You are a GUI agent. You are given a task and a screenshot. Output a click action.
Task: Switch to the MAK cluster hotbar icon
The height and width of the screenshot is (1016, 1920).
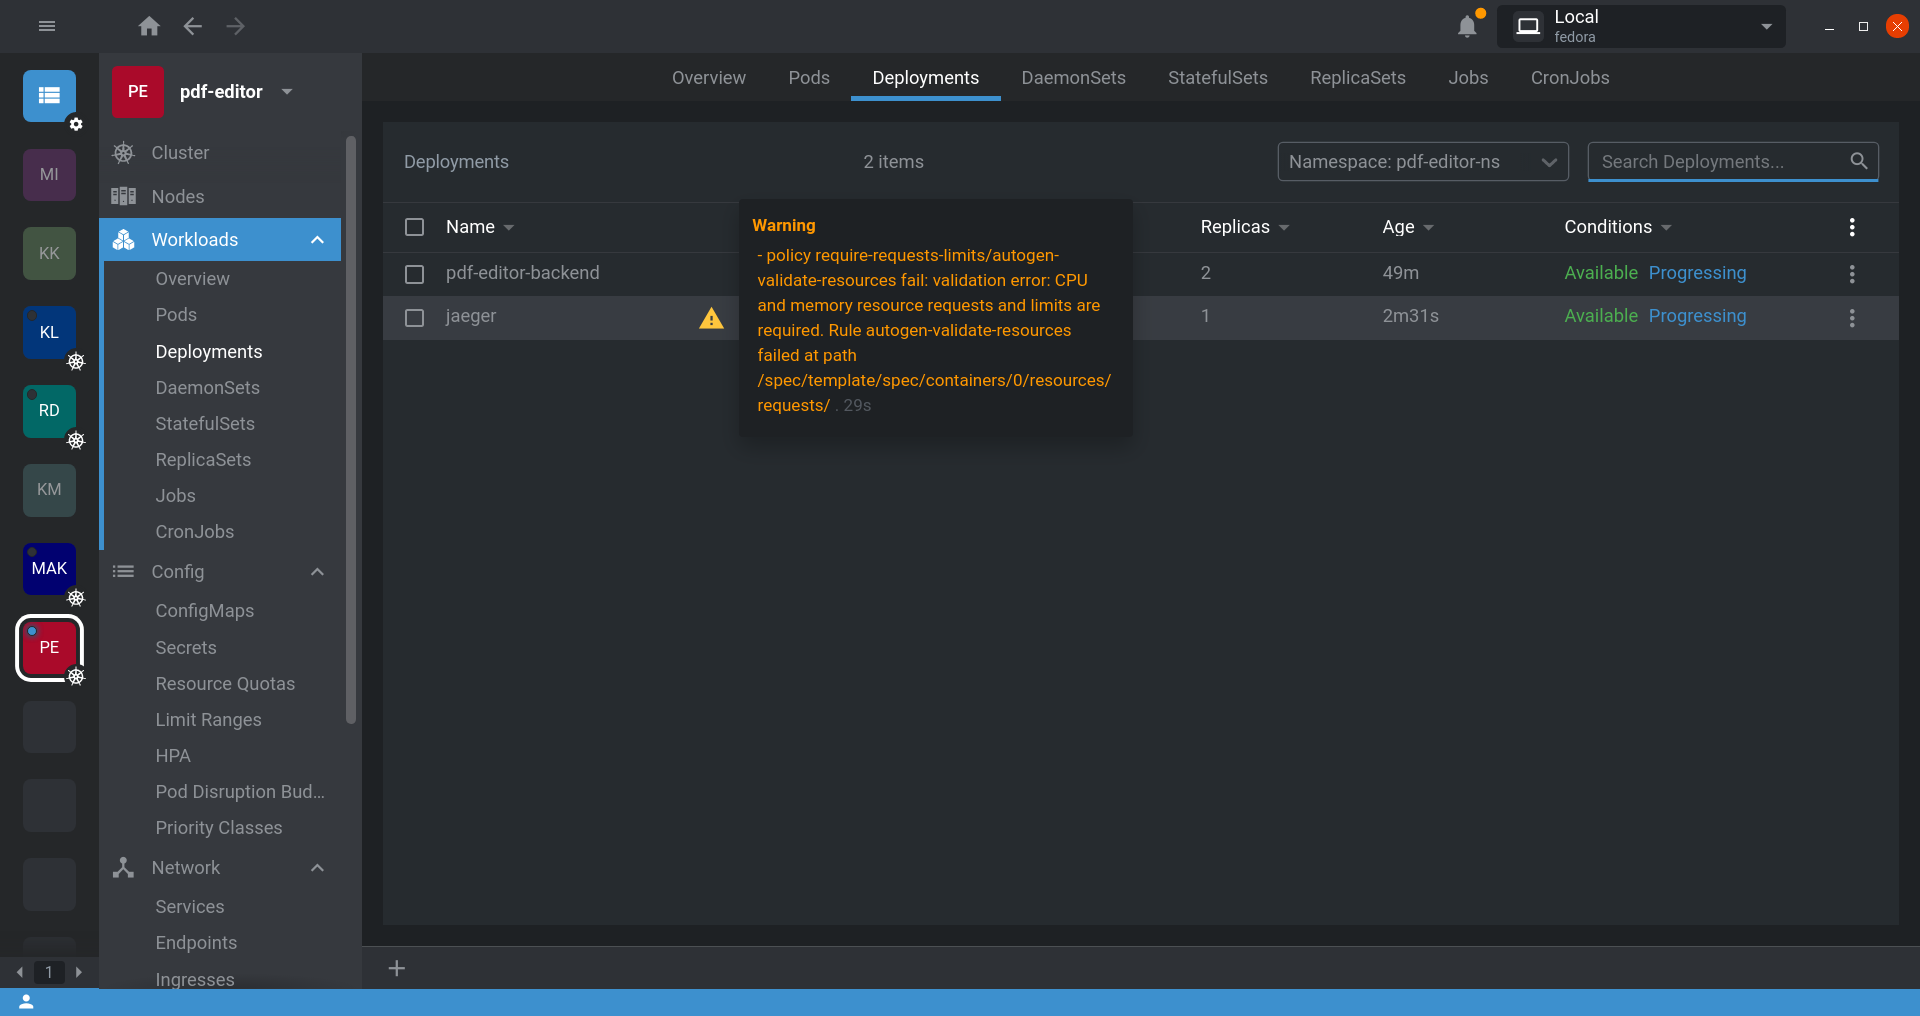[x=49, y=569]
